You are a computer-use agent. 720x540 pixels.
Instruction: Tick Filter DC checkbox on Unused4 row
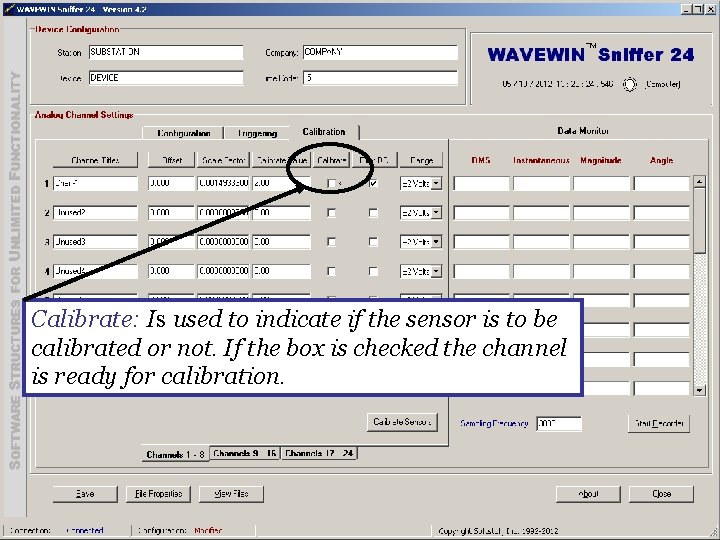click(373, 271)
